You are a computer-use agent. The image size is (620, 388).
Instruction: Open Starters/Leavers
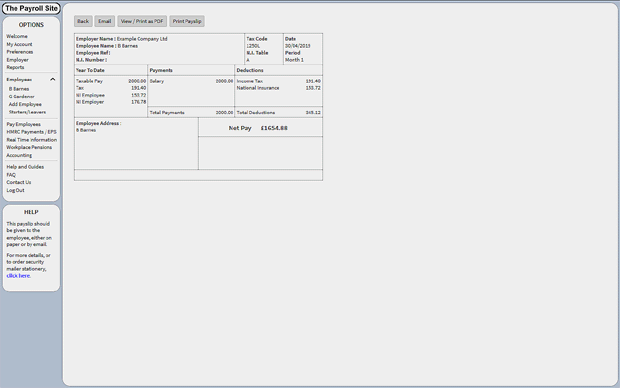(27, 112)
